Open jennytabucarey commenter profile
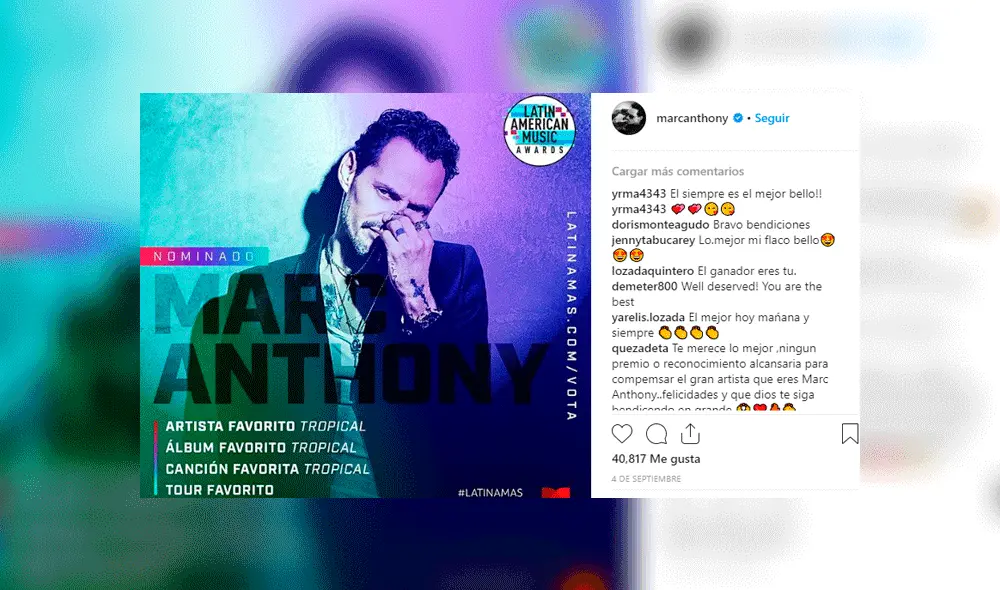Viewport: 1000px width, 590px height. [653, 240]
